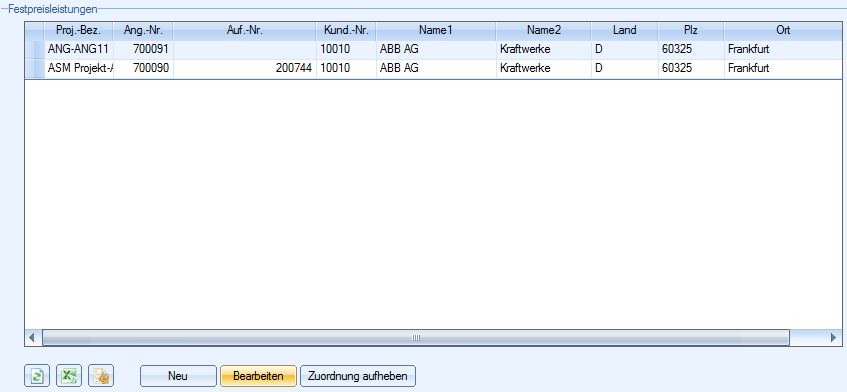Image resolution: width=847 pixels, height=392 pixels.
Task: Click ABB AG in the 700091 row
Action: coord(436,50)
